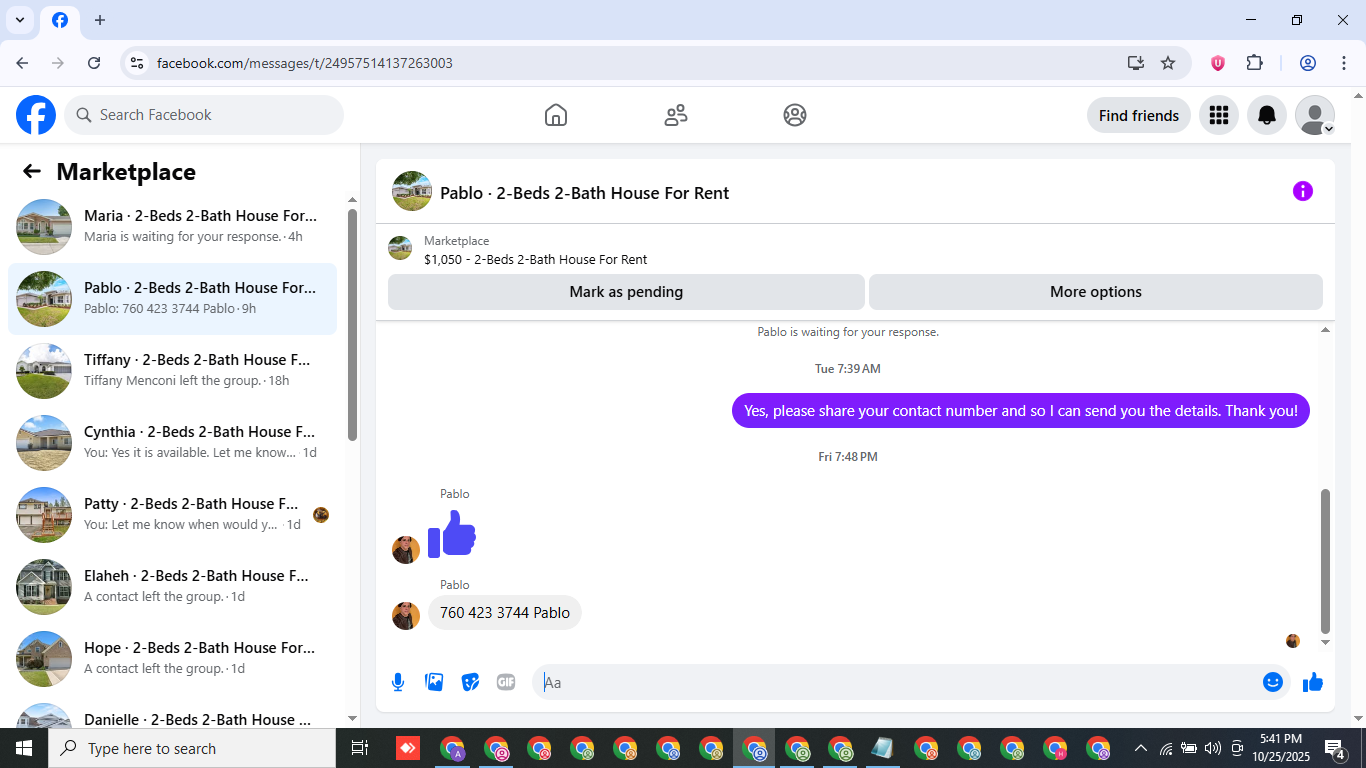1366x768 pixels.
Task: Open Elaheh's conversation
Action: click(x=172, y=587)
